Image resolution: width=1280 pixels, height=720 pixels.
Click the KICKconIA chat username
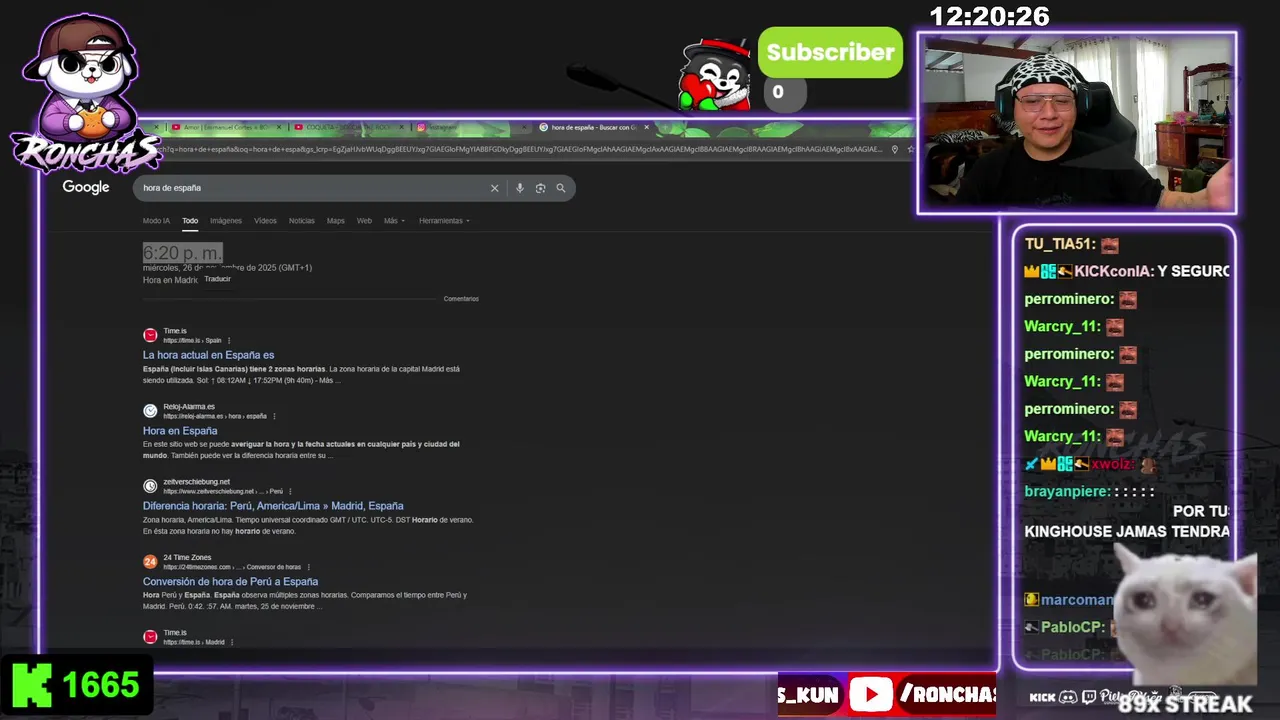click(x=1112, y=271)
